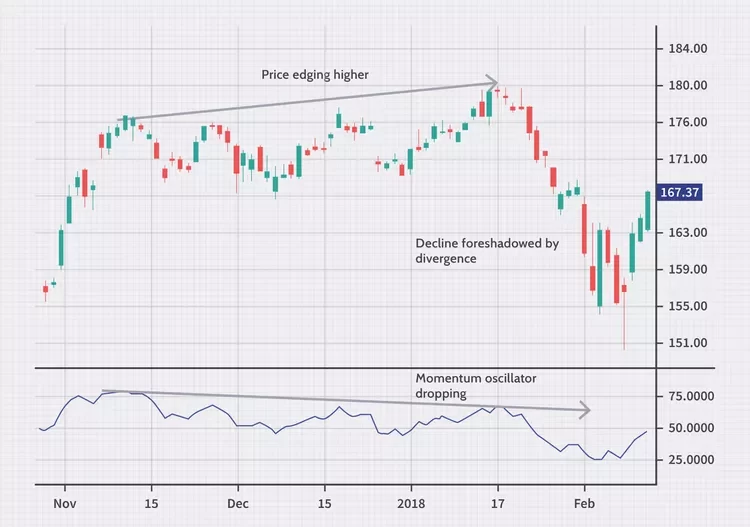Screen dimensions: 750x527
Task: Click the 159.00 price axis label
Action: click(x=687, y=270)
